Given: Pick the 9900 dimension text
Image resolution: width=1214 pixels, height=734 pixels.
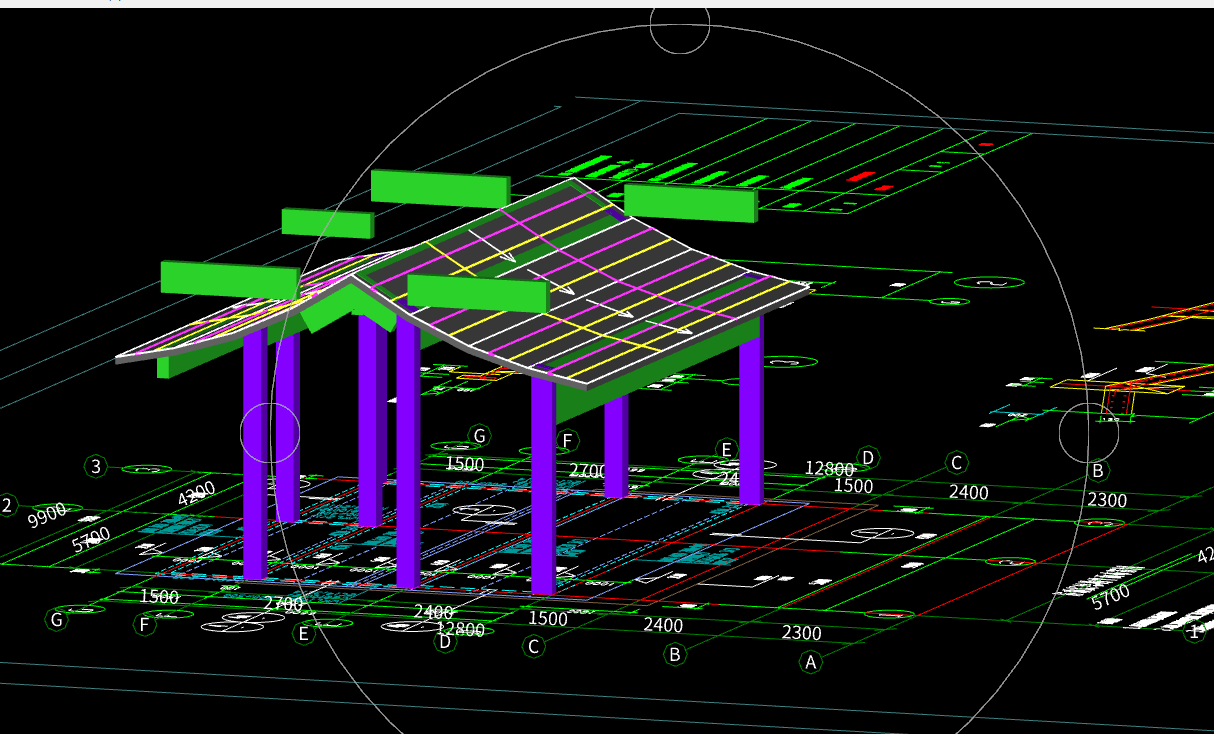Looking at the screenshot, I should coord(47,516).
